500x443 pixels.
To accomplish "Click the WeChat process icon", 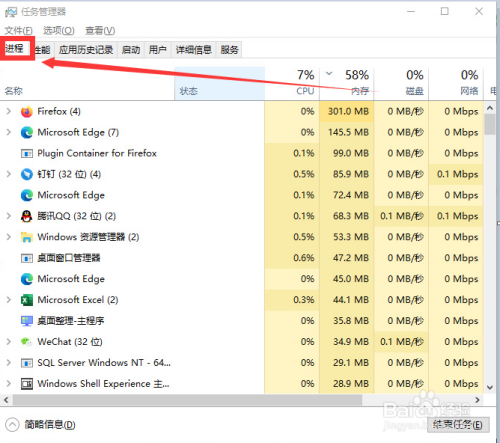I will click(x=27, y=342).
